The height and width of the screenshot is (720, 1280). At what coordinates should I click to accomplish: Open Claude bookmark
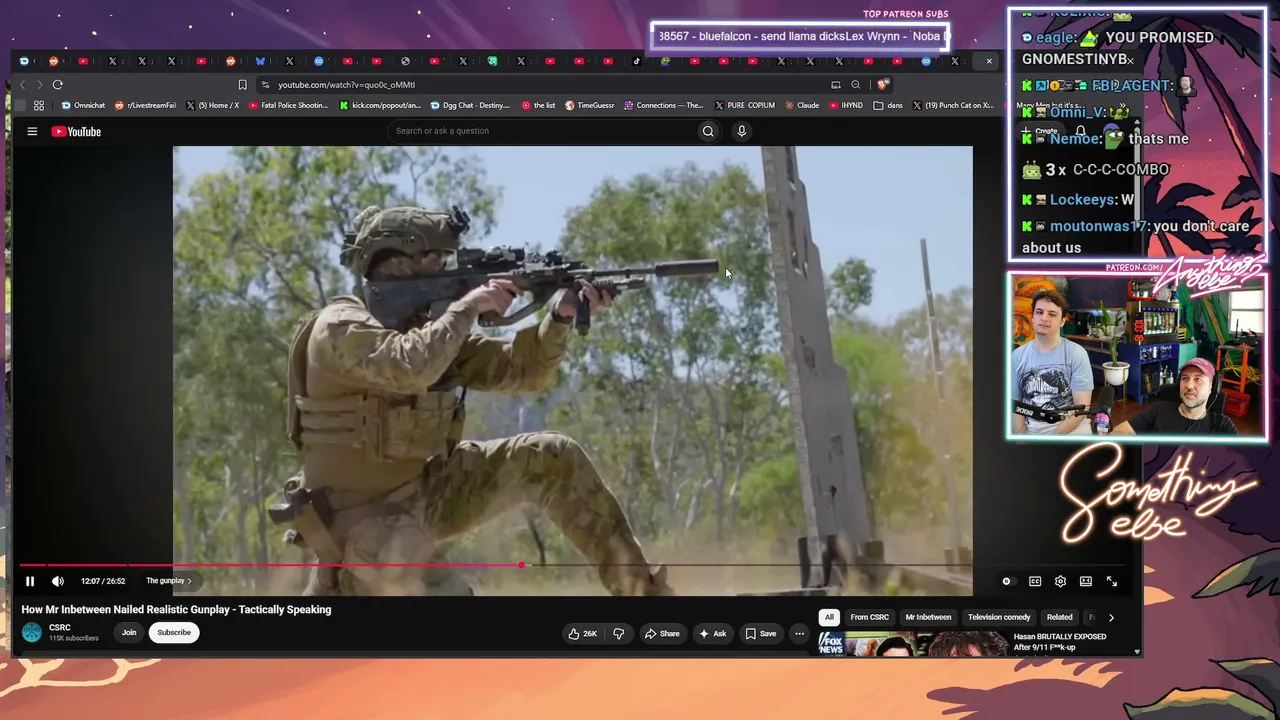(x=803, y=105)
